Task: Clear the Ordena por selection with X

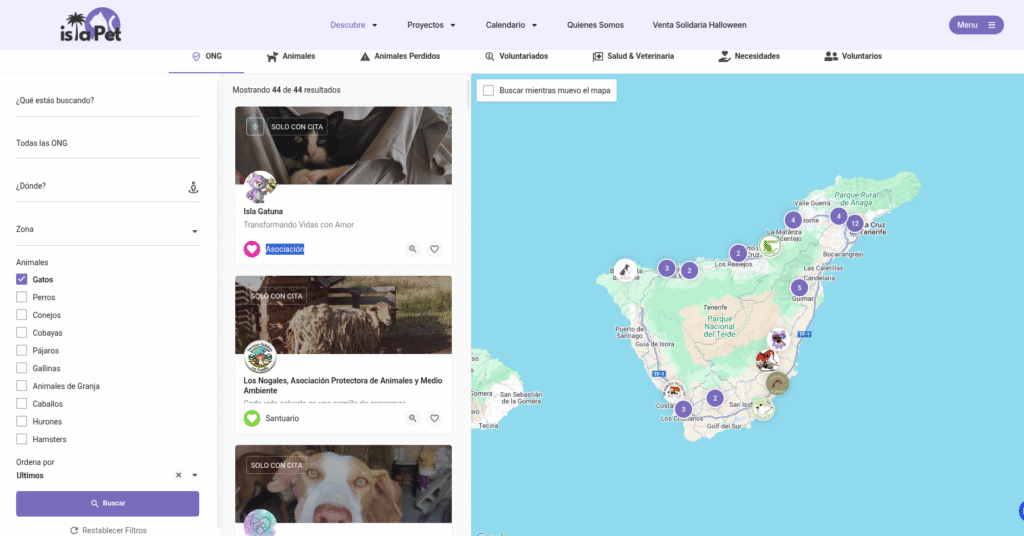Action: coord(178,475)
